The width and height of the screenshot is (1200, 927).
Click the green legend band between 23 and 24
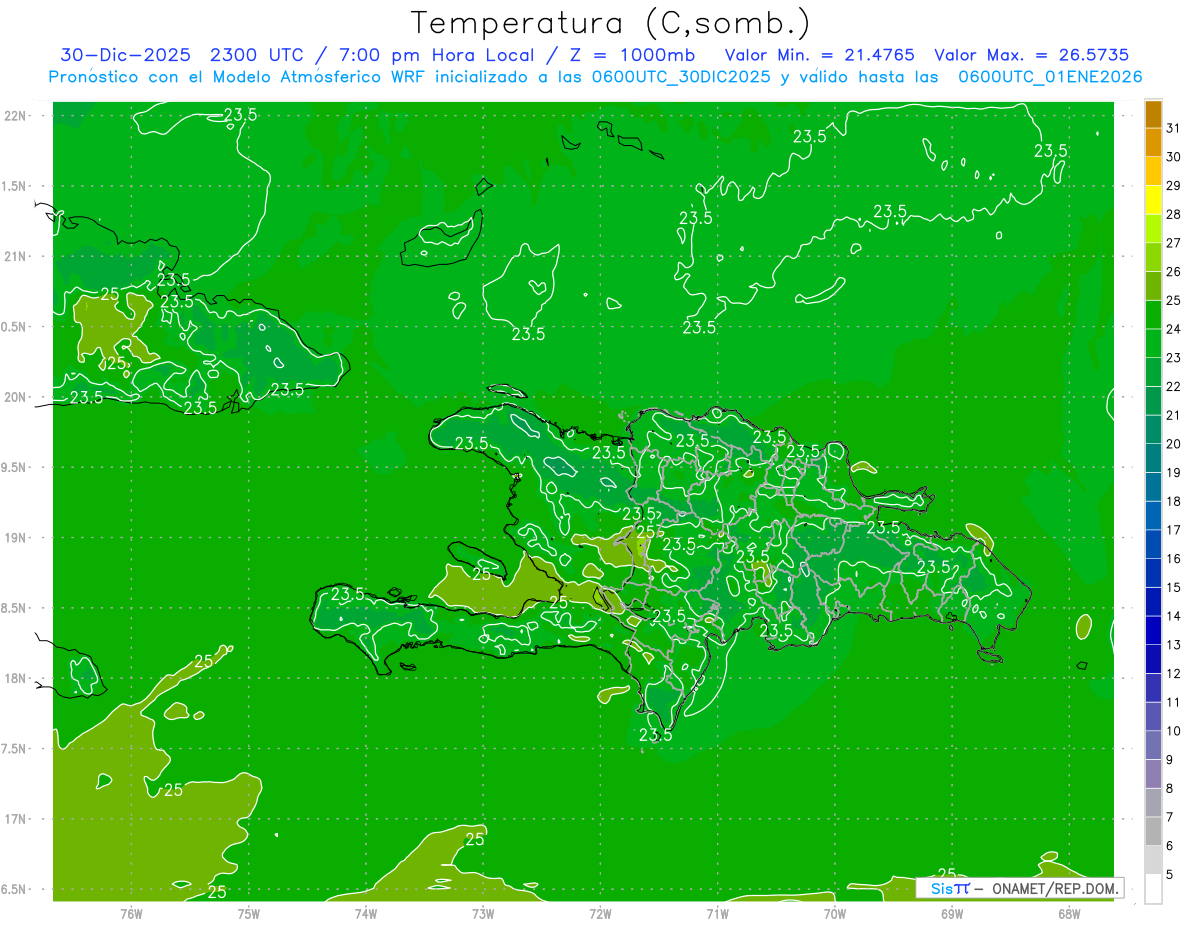coord(1153,343)
